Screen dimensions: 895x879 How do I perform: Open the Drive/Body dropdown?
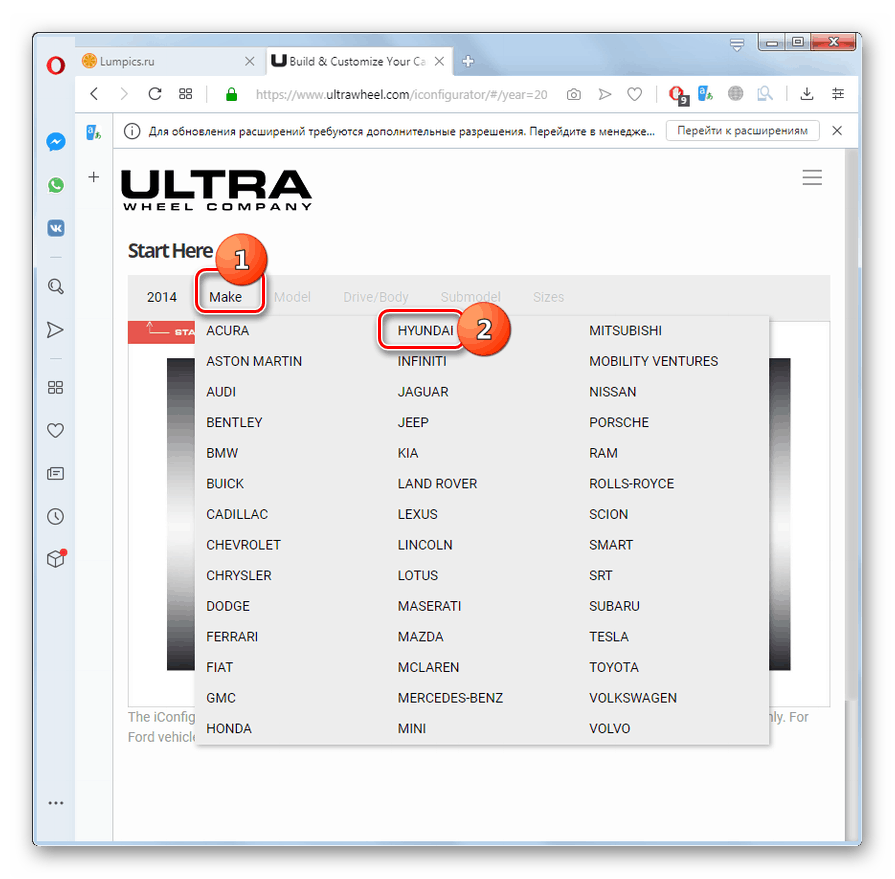pos(376,296)
